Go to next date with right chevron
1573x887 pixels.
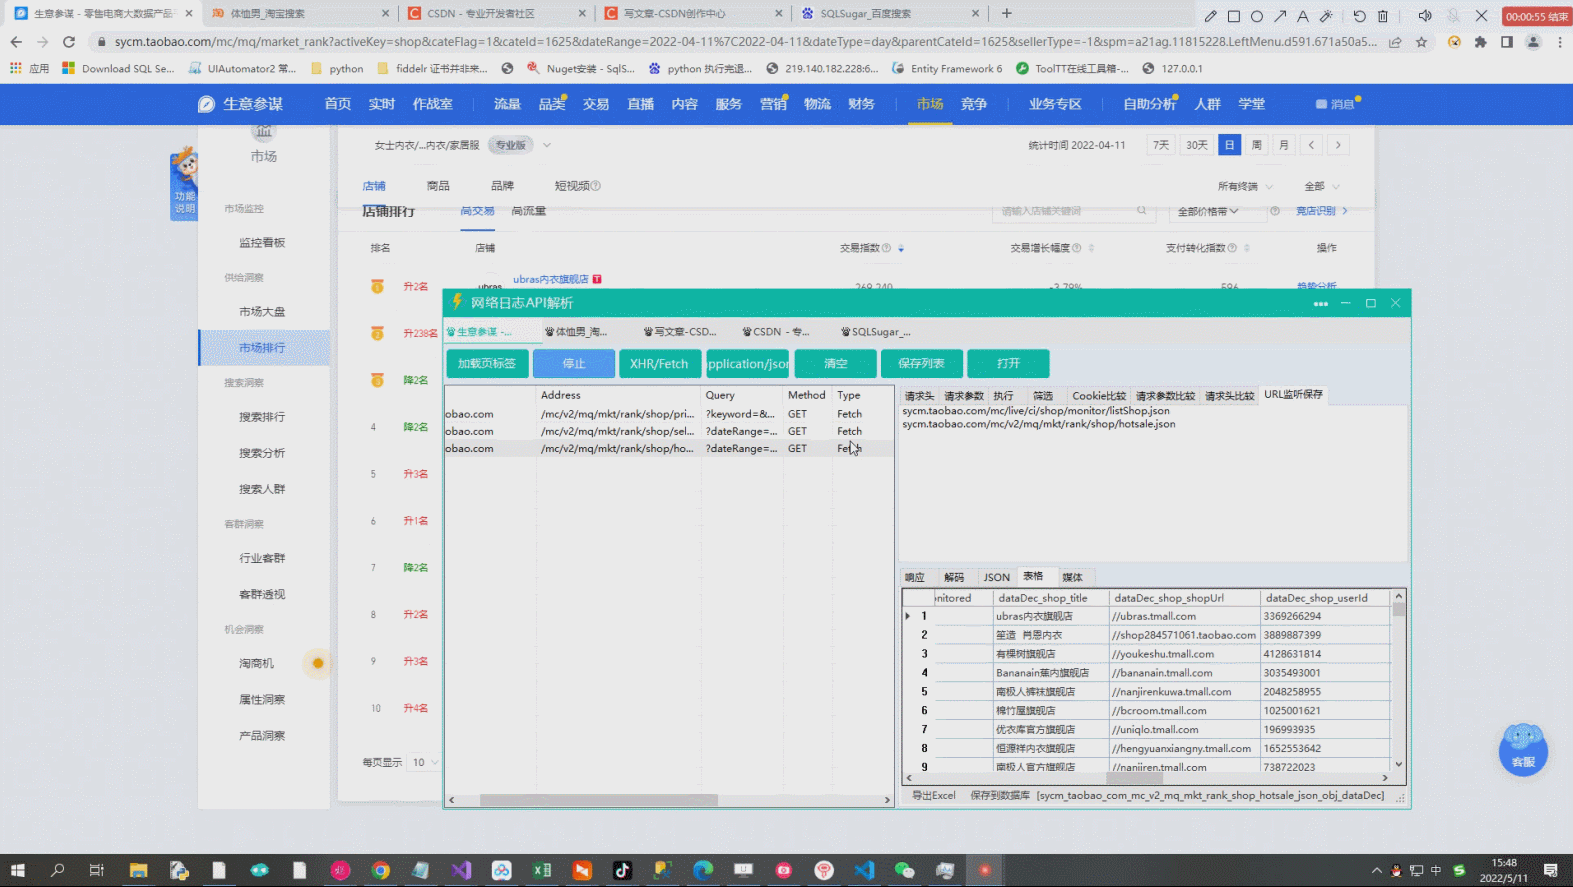pos(1338,145)
